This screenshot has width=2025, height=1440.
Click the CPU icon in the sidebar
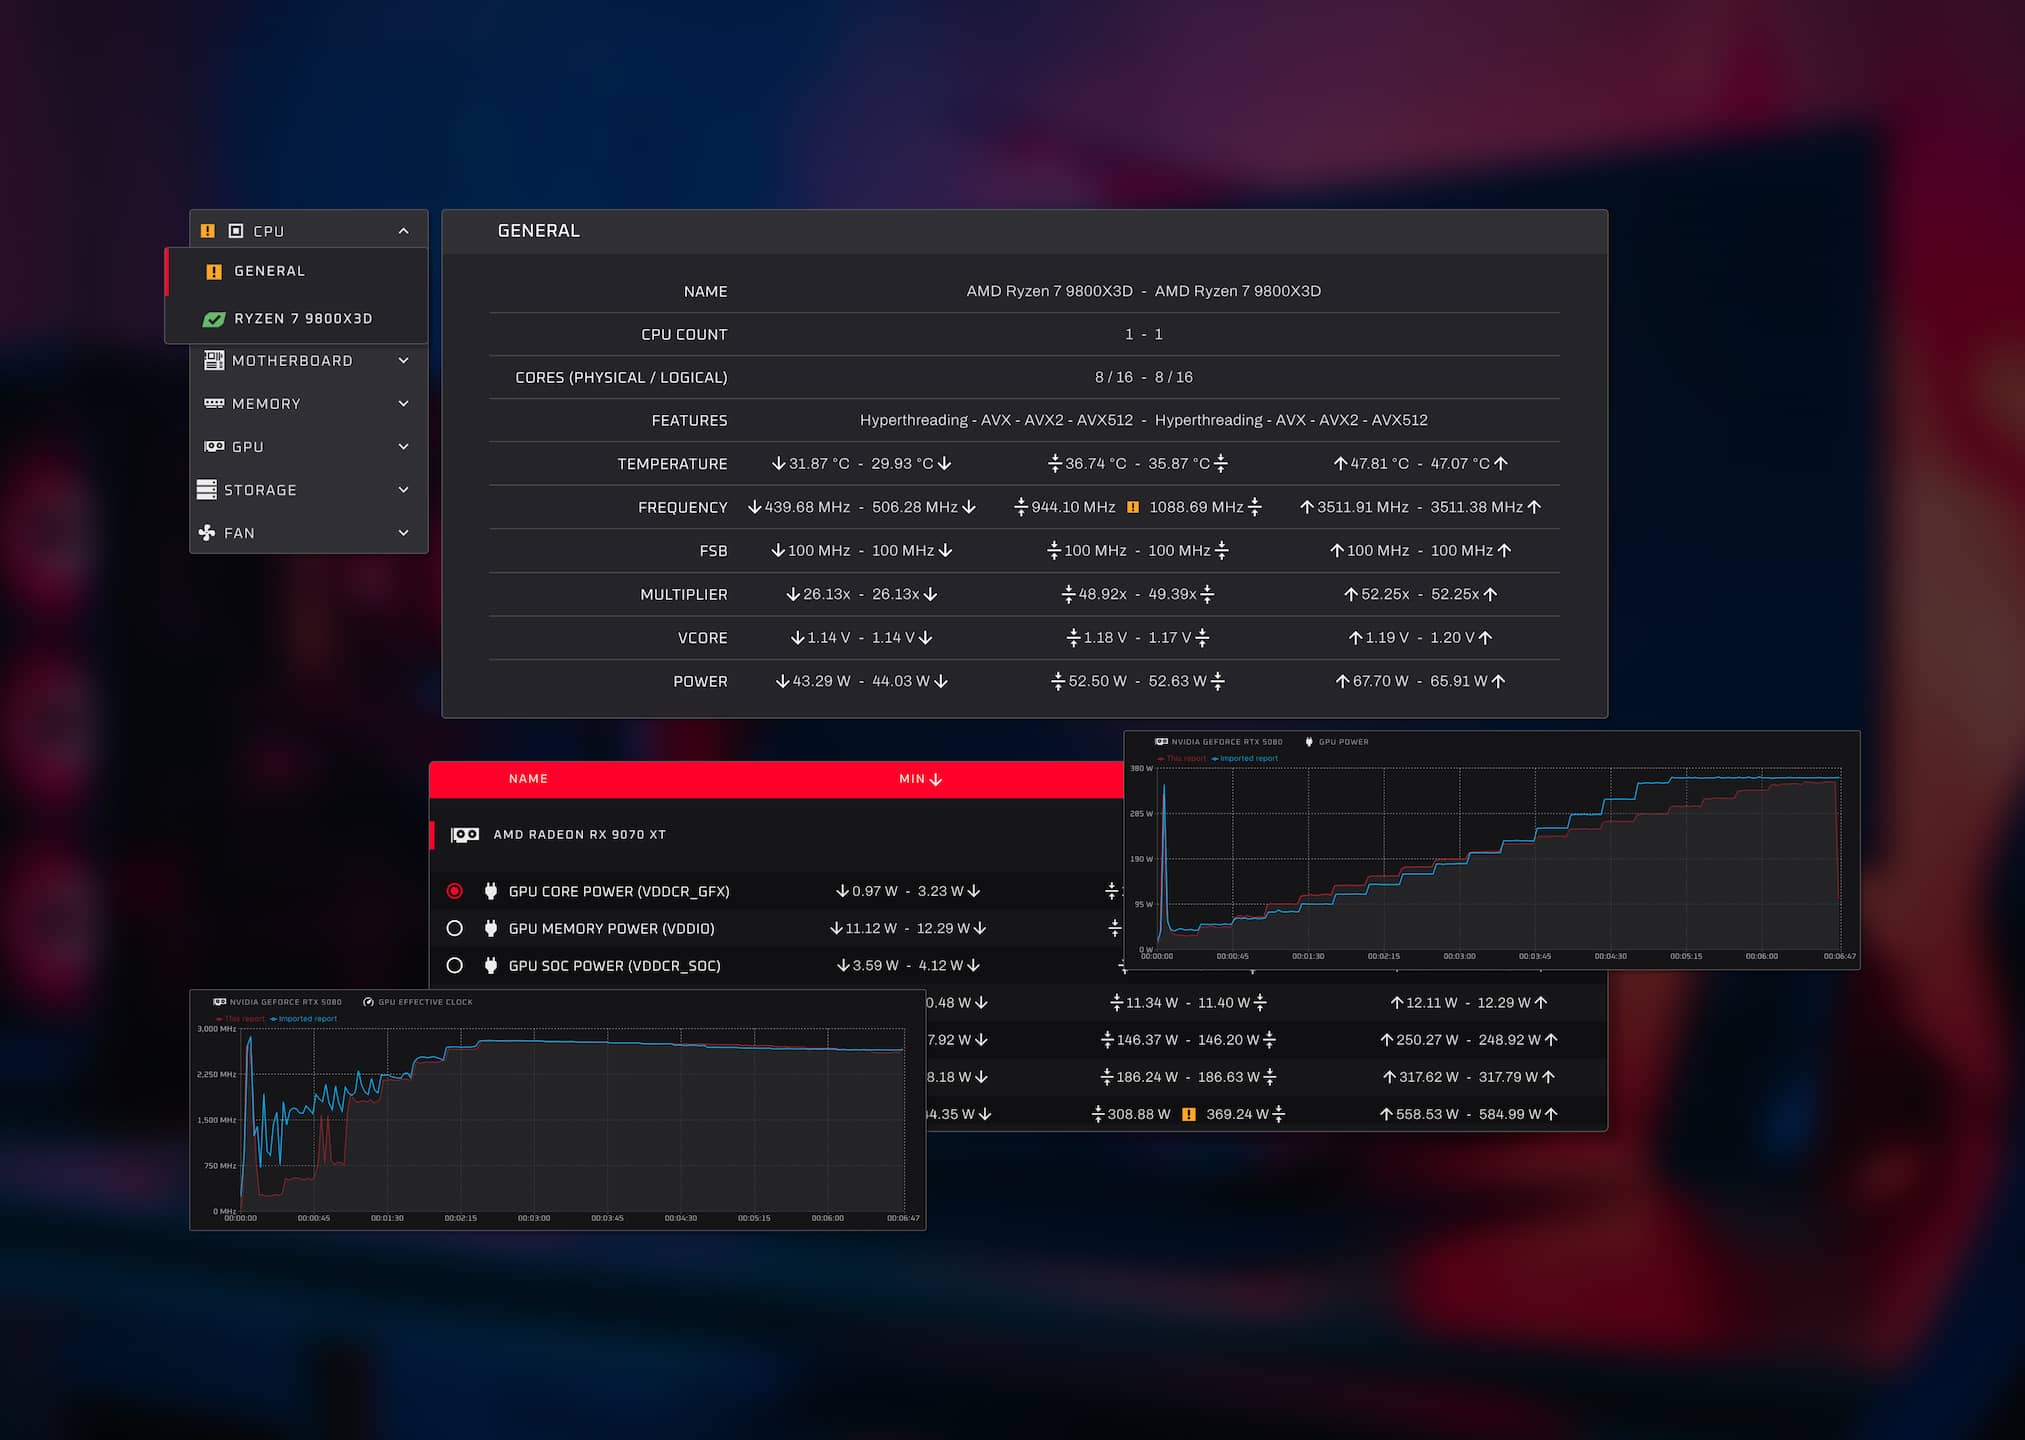[236, 230]
